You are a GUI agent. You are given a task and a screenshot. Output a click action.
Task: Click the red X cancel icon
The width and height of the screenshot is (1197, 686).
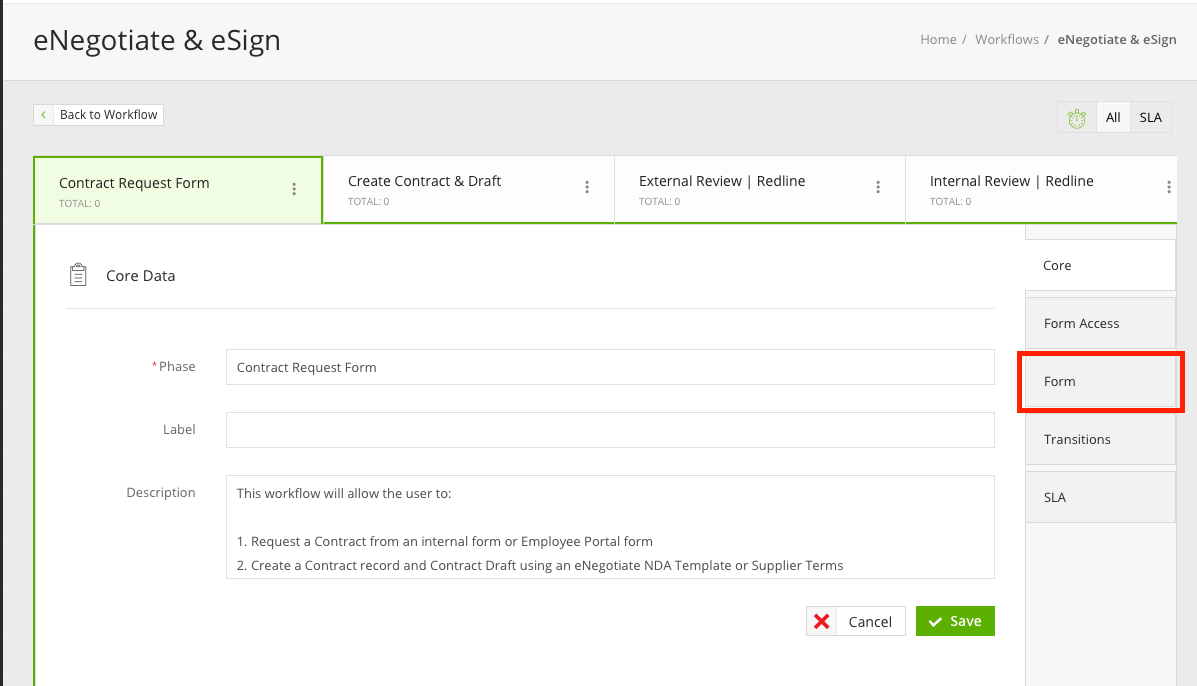pos(821,621)
